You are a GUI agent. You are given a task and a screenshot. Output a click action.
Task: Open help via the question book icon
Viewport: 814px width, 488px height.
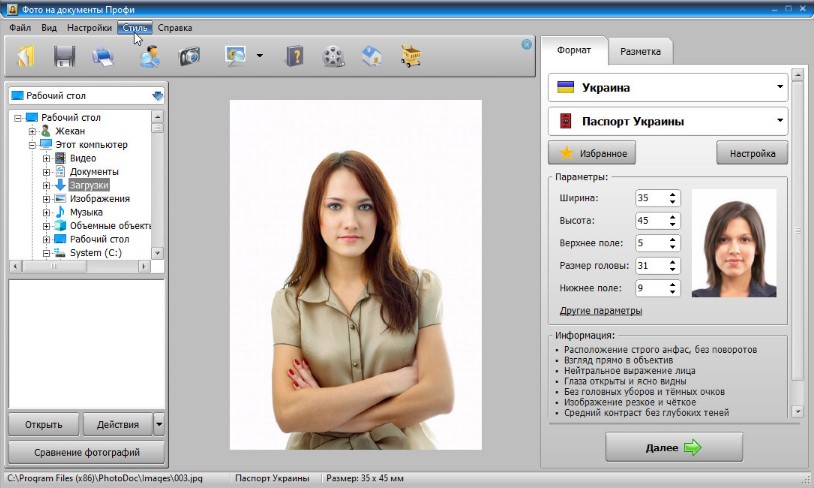(x=294, y=56)
